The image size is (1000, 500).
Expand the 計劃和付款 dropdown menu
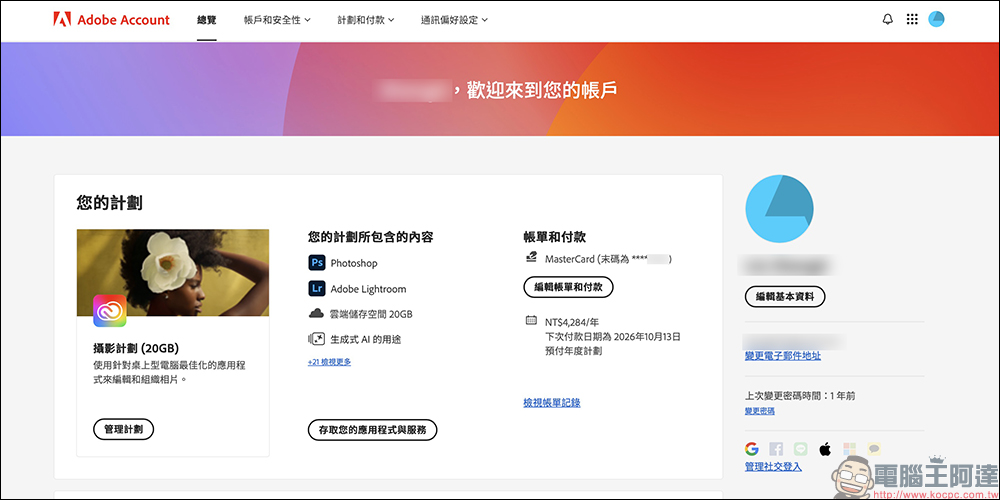tap(365, 19)
